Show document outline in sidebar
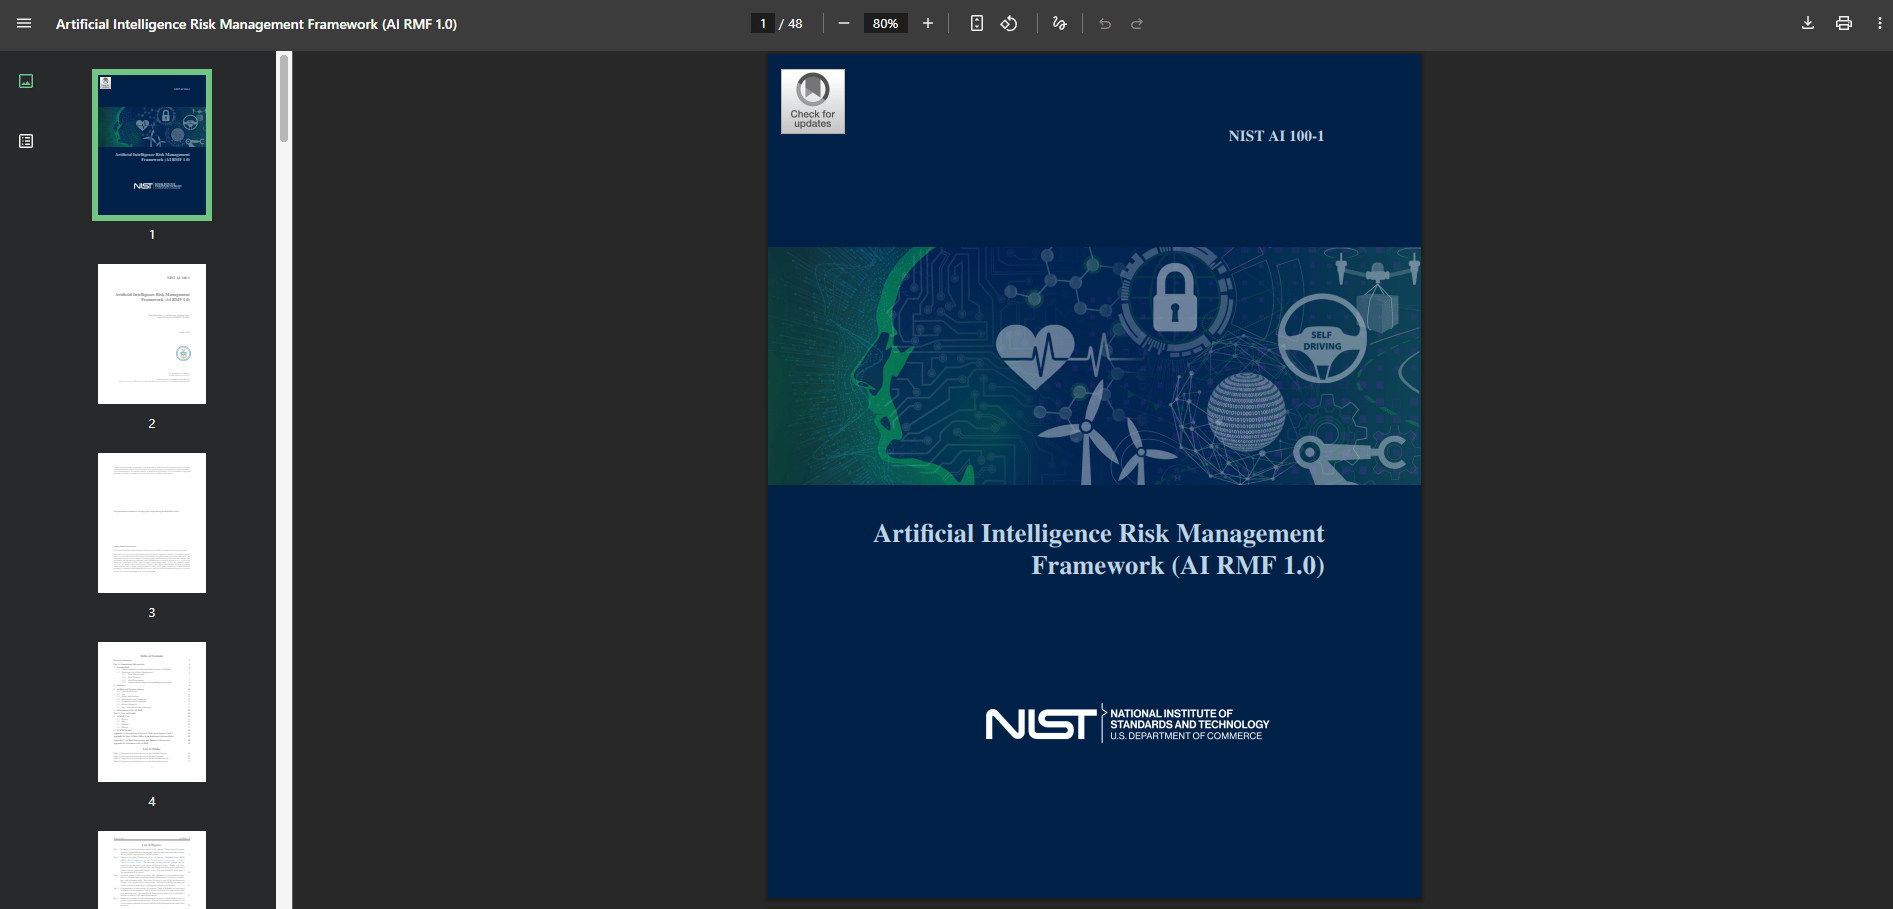1893x909 pixels. [x=26, y=141]
